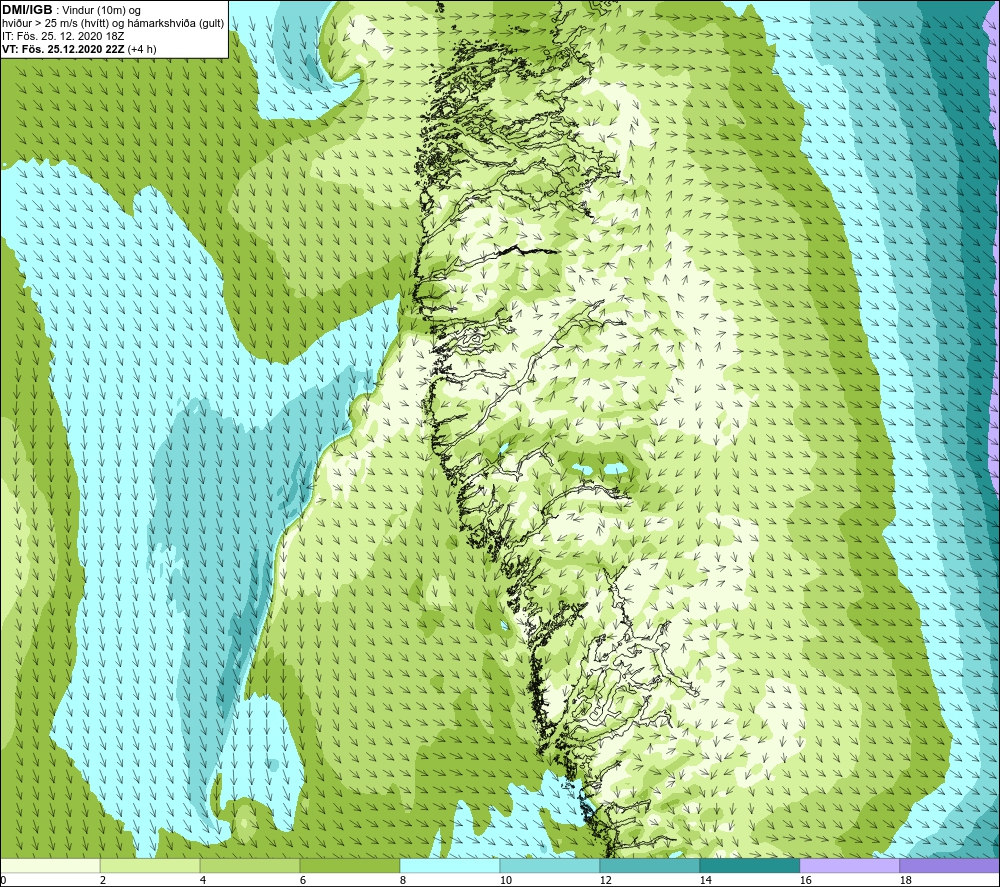The height and width of the screenshot is (887, 1000).
Task: Click the legend scale label "4"
Action: pos(203,881)
